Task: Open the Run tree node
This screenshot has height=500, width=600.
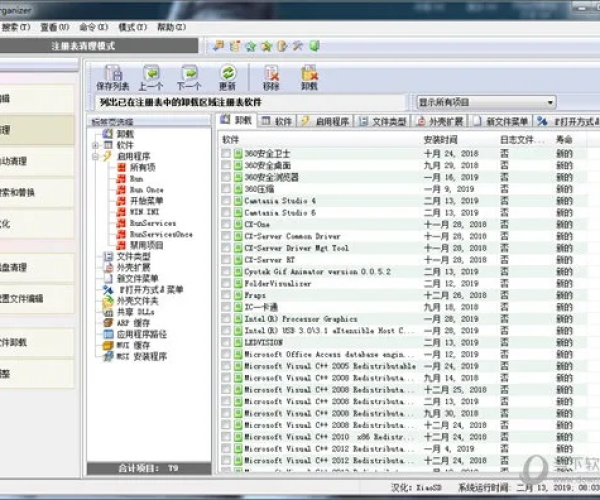Action: point(136,179)
